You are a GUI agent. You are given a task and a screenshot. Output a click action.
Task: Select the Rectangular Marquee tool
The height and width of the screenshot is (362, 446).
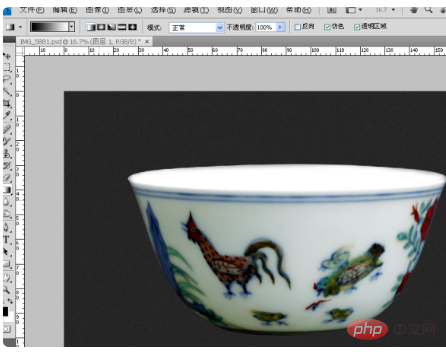click(x=7, y=67)
